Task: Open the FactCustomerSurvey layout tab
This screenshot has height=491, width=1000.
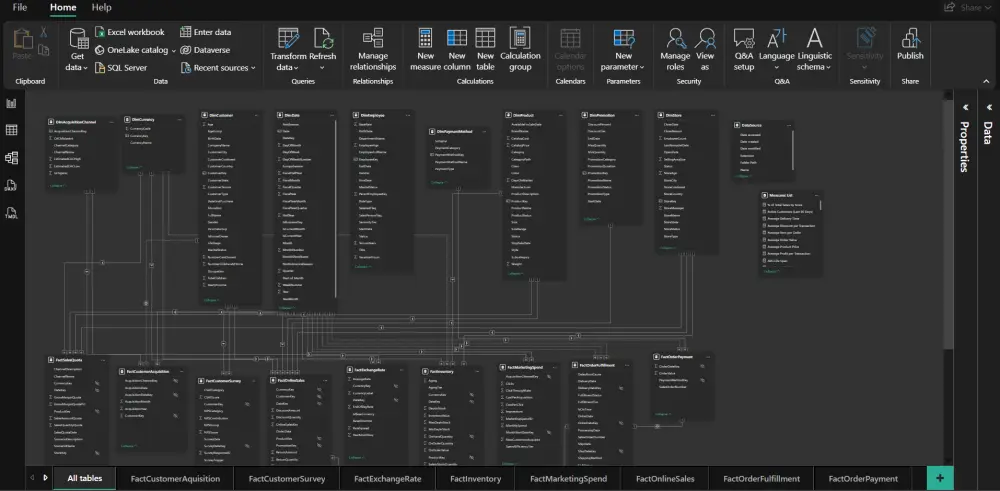Action: pos(287,478)
